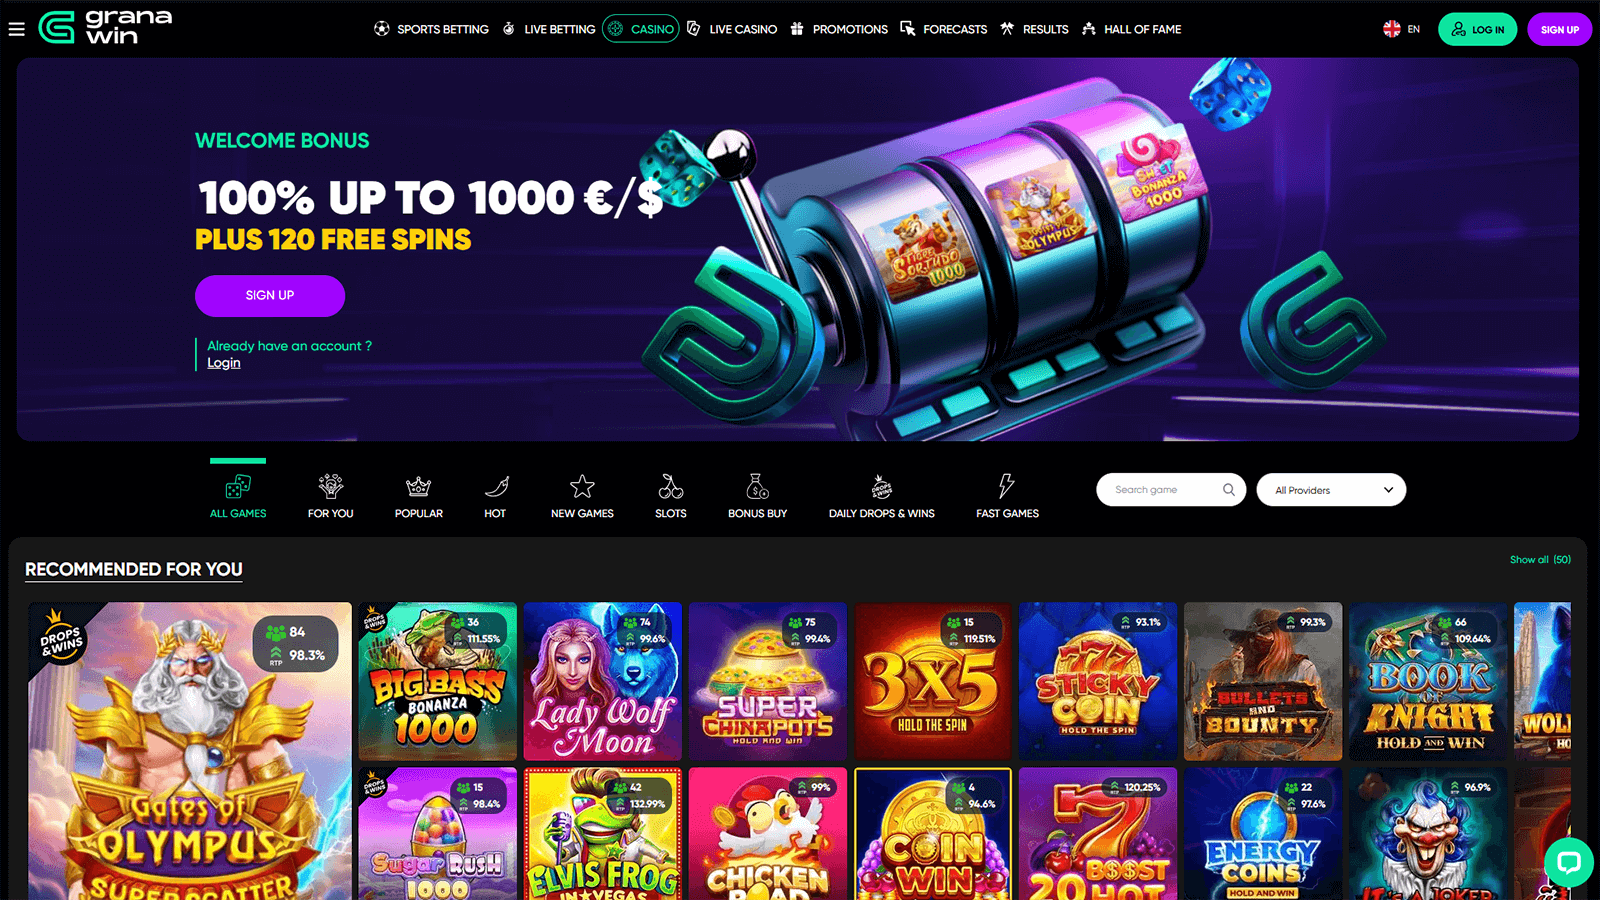1600x900 pixels.
Task: Open the Promotions menu item
Action: [x=839, y=29]
